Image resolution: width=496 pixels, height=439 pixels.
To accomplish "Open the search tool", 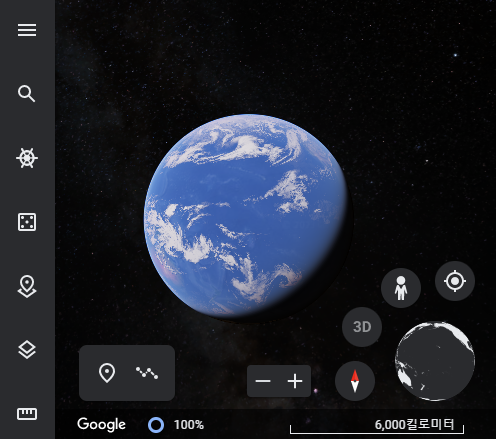I will click(x=27, y=94).
